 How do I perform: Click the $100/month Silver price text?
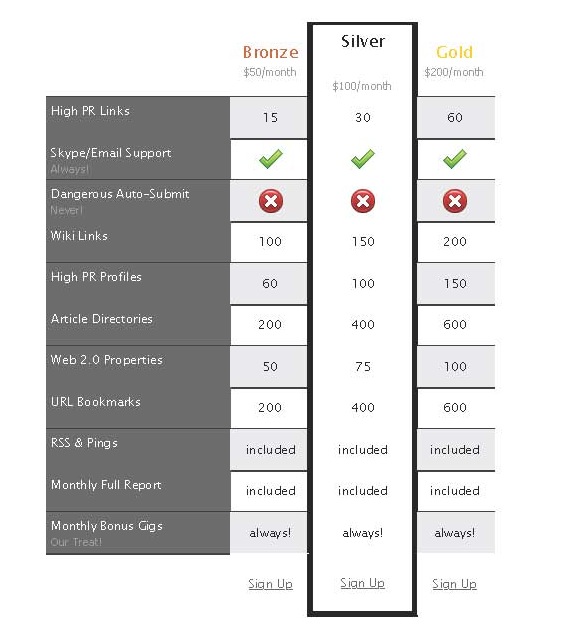pyautogui.click(x=362, y=86)
